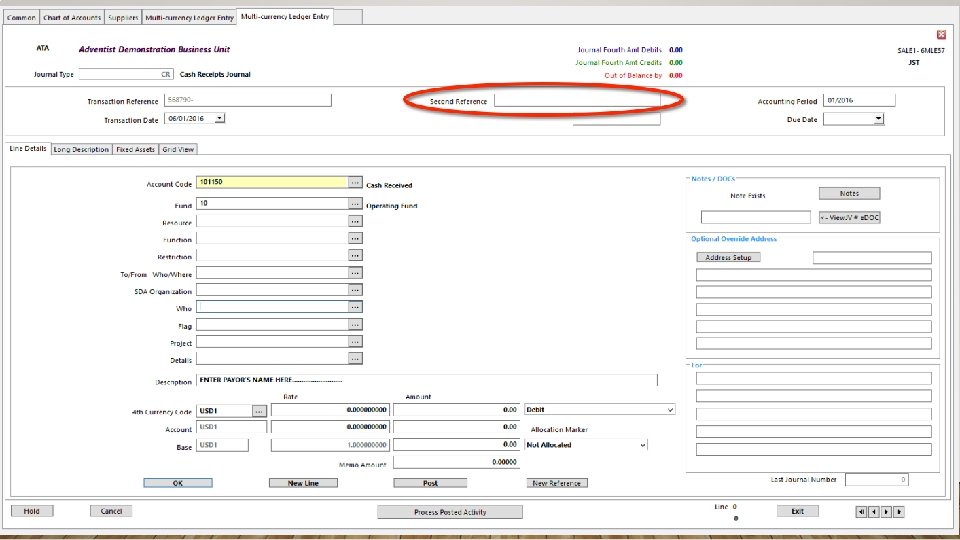
Task: Select the Long Description sub-tab
Action: click(x=81, y=149)
